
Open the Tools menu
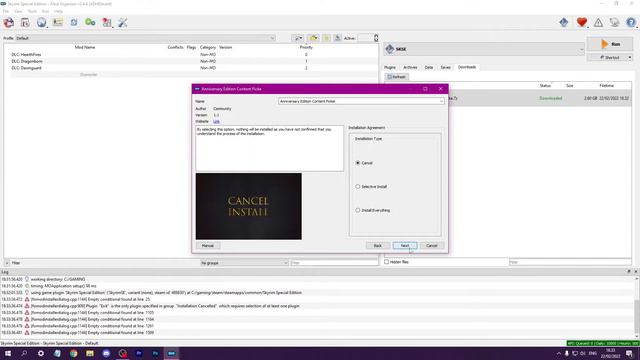(32, 11)
